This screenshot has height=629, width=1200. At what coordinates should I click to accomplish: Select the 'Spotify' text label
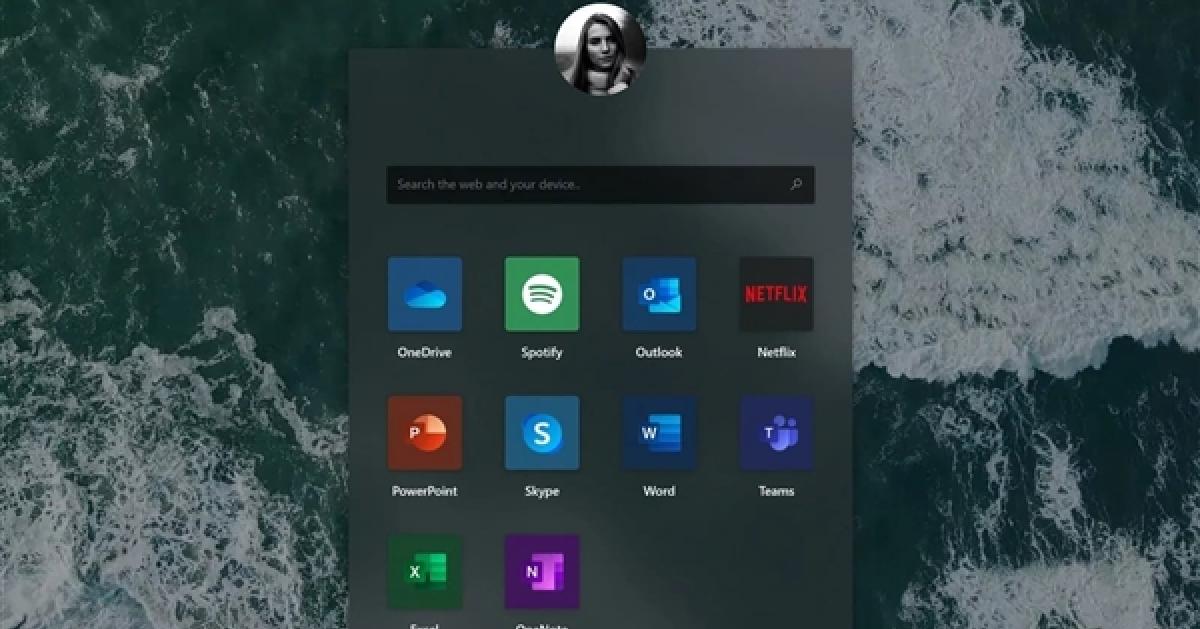click(542, 352)
